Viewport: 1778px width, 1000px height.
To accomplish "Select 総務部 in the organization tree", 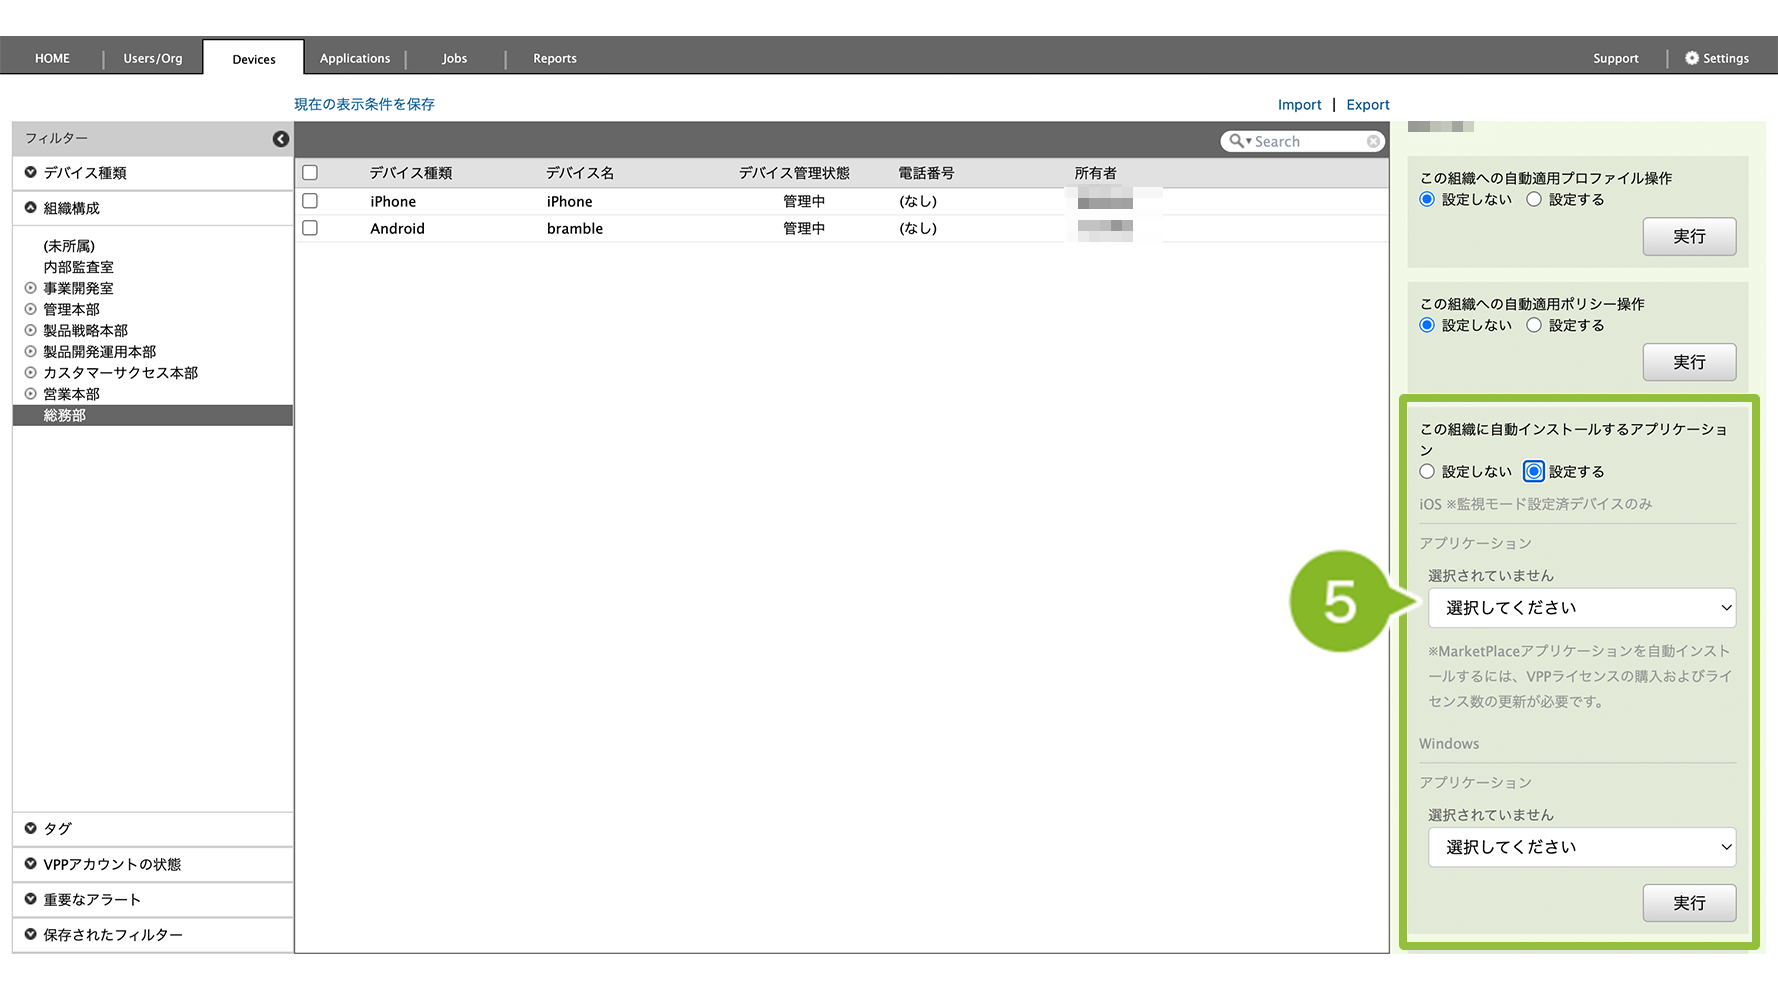I will 65,415.
